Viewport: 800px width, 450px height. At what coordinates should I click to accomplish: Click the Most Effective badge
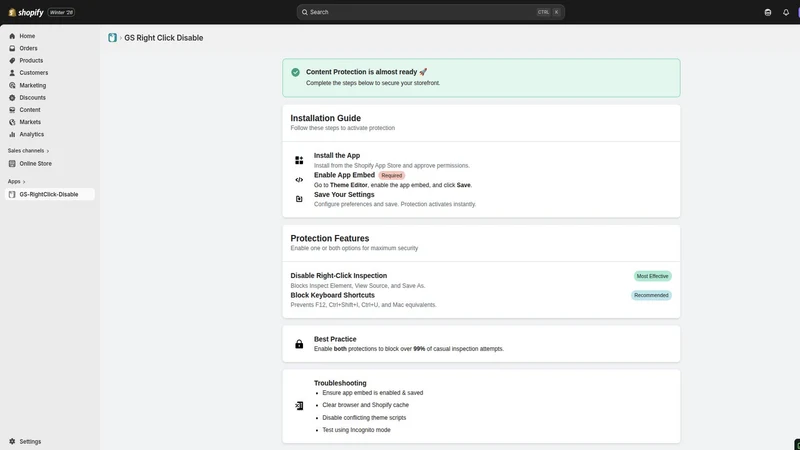653,276
